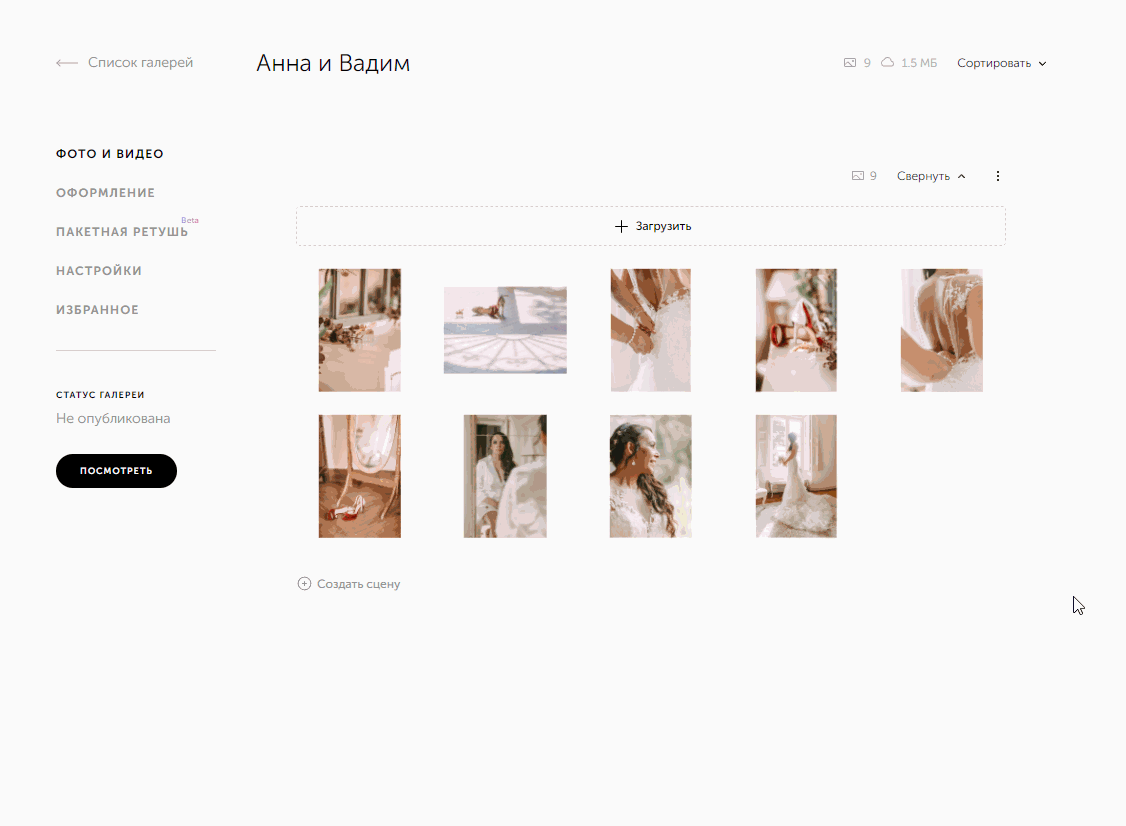Click the Список галерей link

click(140, 63)
